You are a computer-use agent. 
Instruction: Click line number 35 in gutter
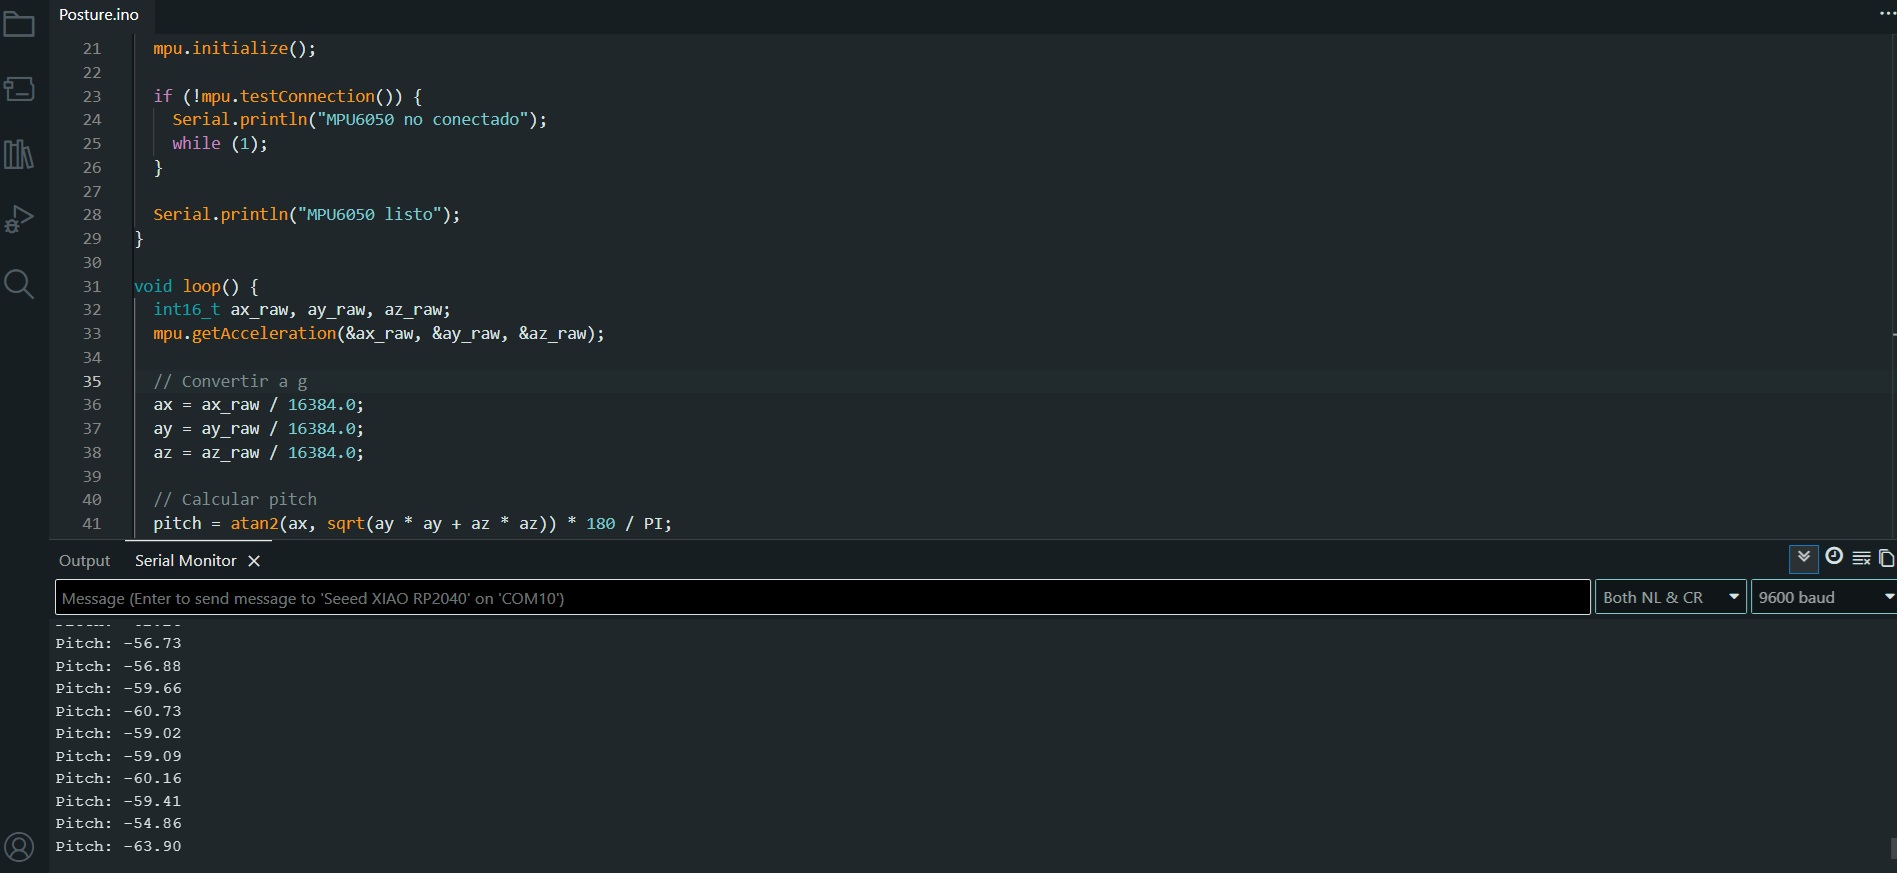[92, 381]
